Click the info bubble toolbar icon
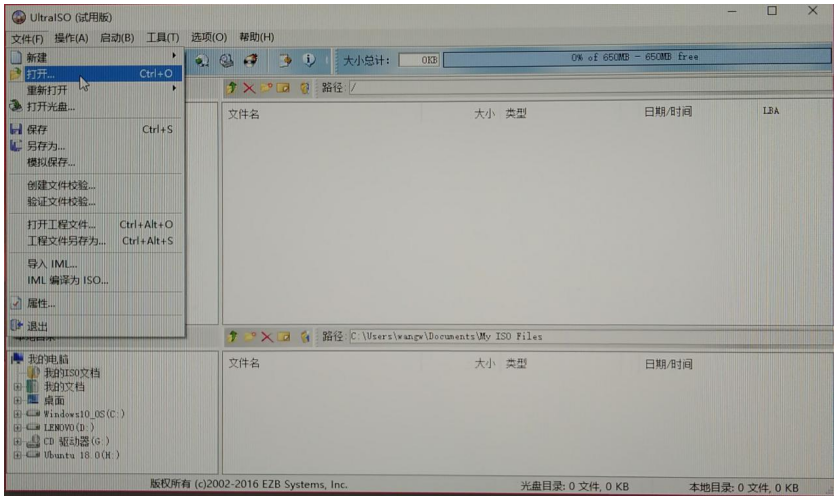Screen dimensions: 837x497 (309, 59)
